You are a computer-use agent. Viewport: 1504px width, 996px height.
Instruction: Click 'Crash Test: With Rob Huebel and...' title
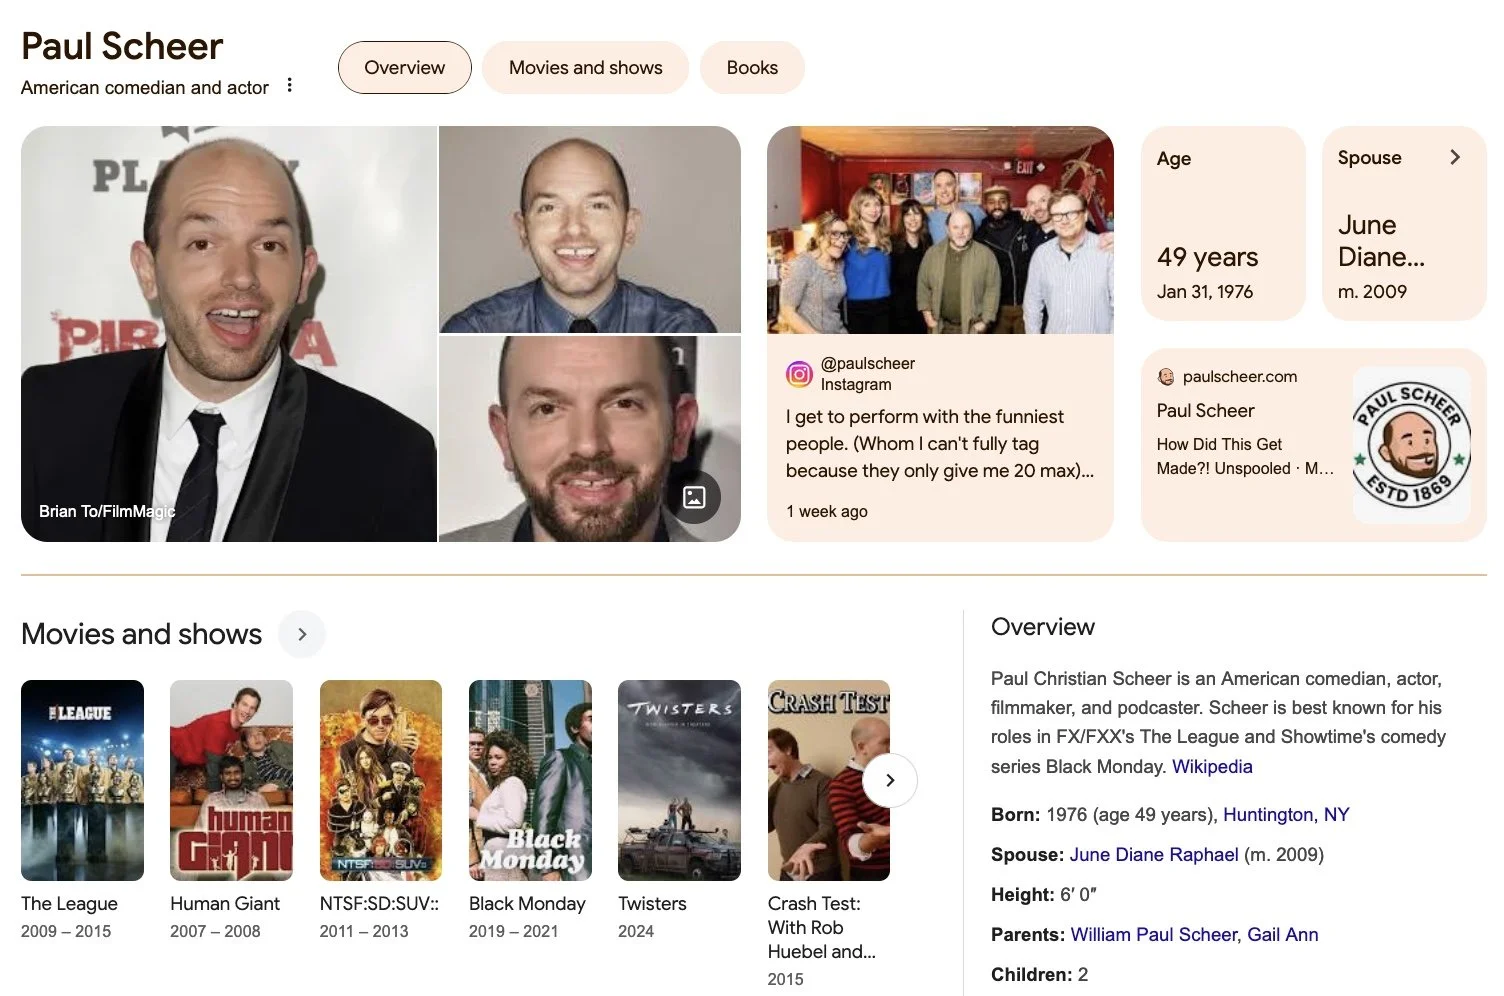(822, 927)
